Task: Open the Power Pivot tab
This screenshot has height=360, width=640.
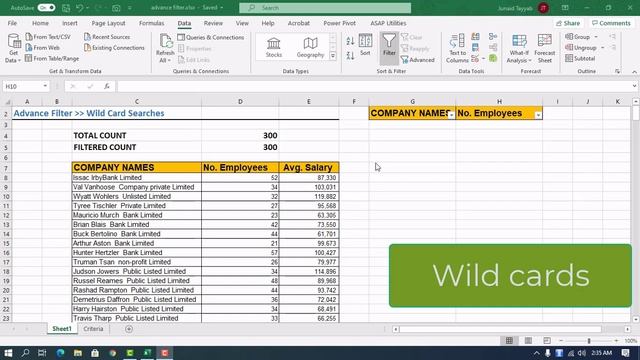Action: point(339,23)
